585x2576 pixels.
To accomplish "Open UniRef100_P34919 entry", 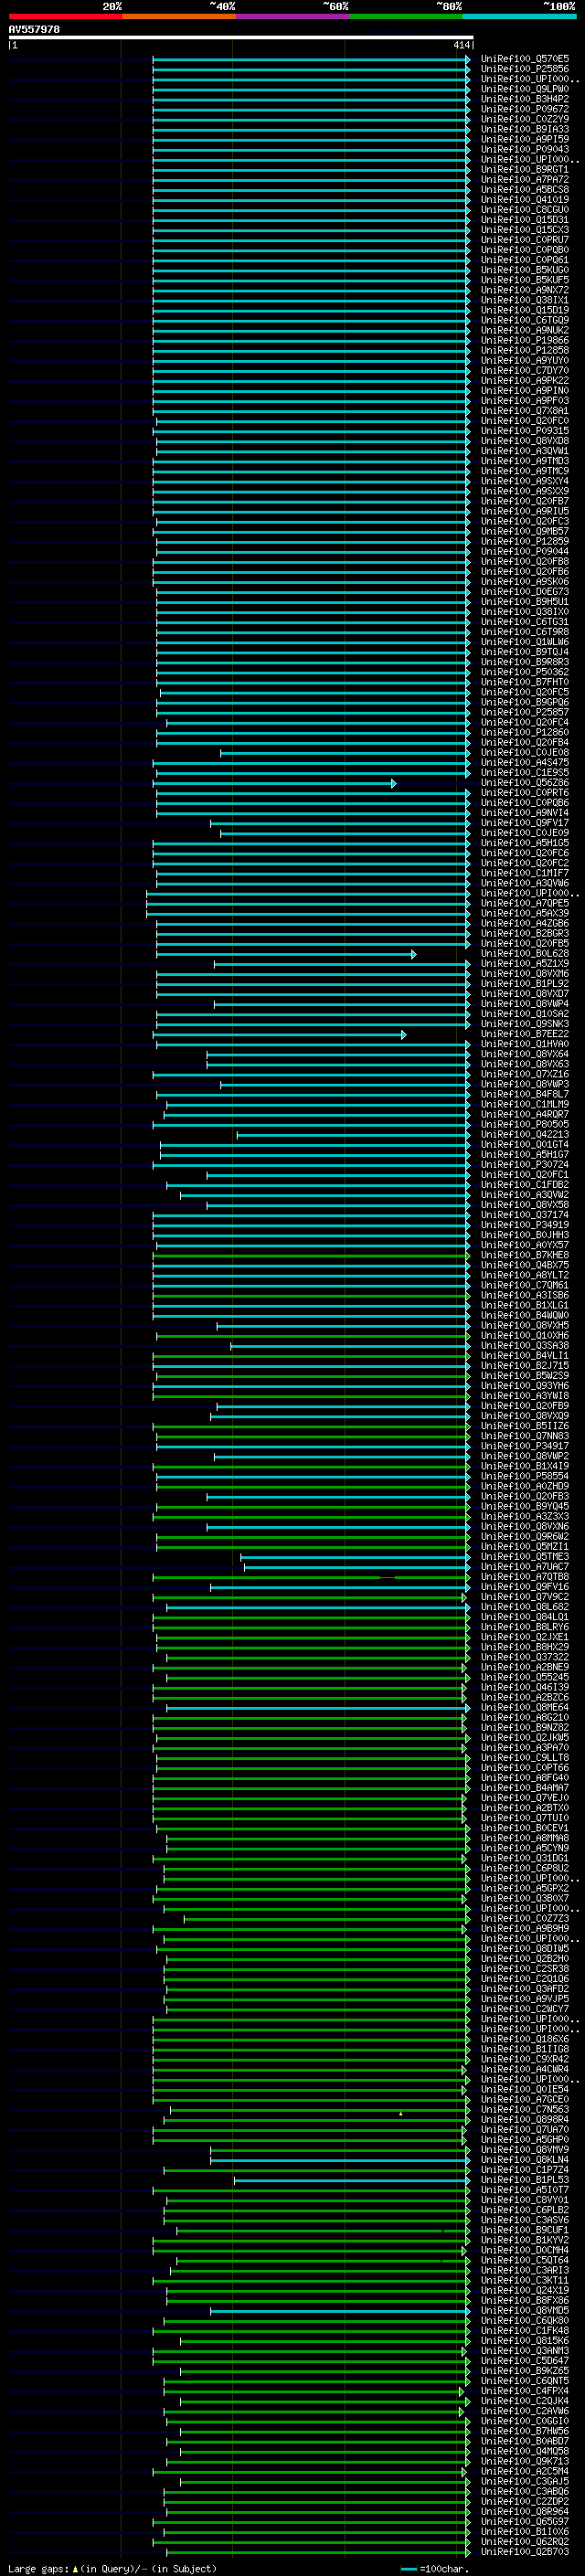I will click(x=525, y=1224).
